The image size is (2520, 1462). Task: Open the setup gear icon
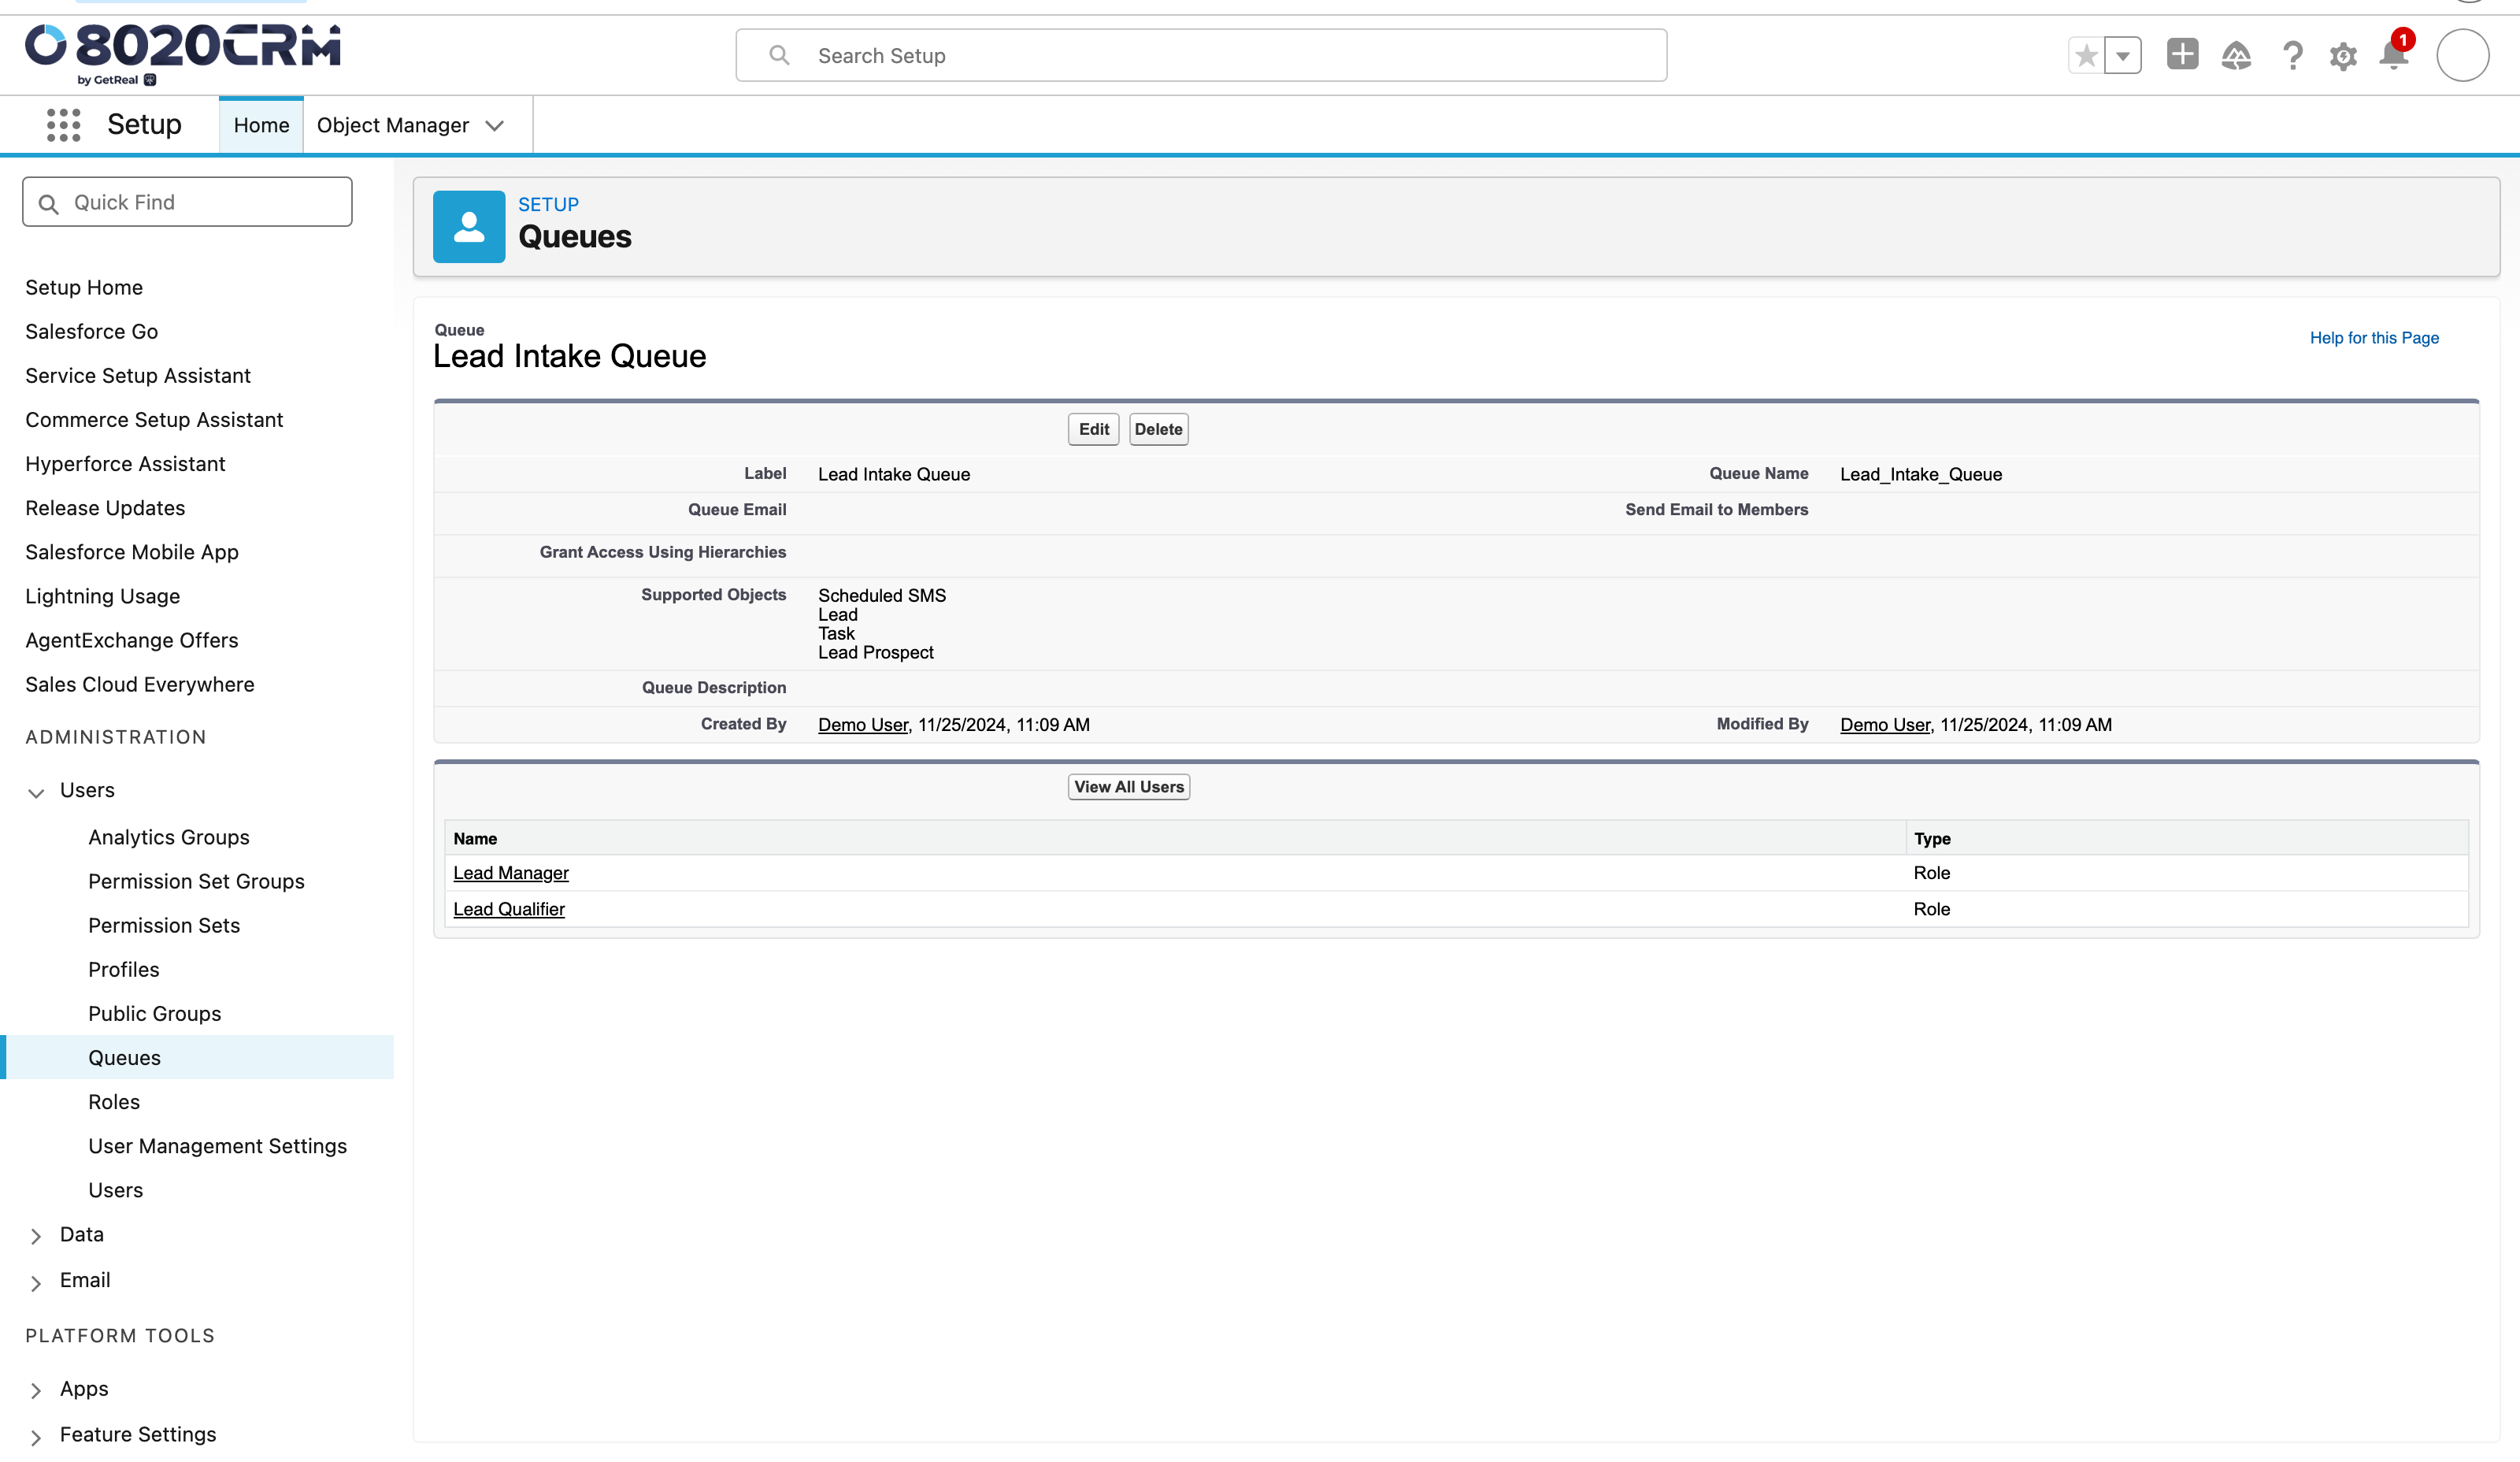(2342, 56)
